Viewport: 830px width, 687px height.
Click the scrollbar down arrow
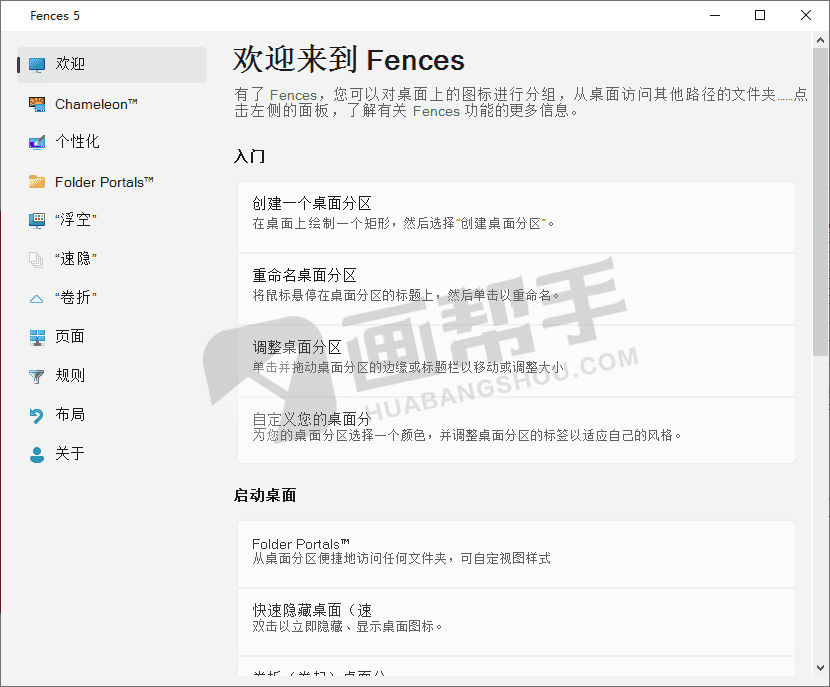820,668
